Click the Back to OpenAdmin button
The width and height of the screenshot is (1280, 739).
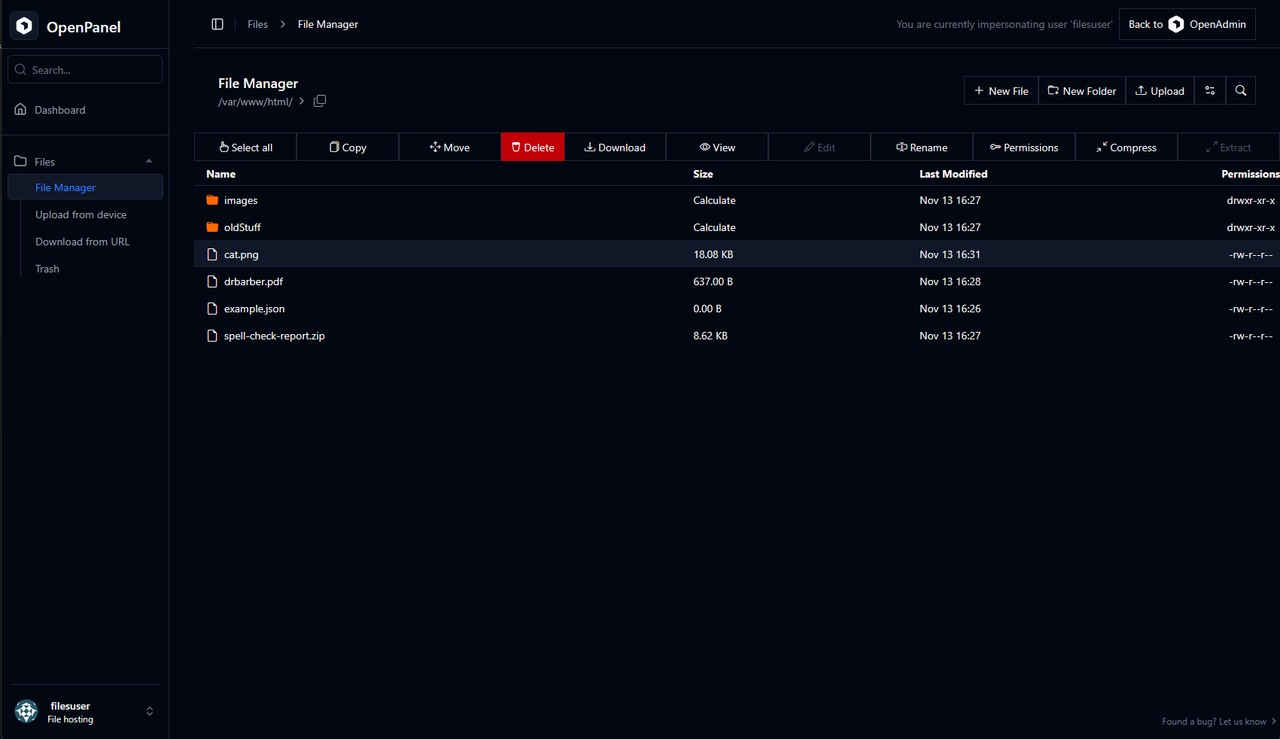point(1187,23)
